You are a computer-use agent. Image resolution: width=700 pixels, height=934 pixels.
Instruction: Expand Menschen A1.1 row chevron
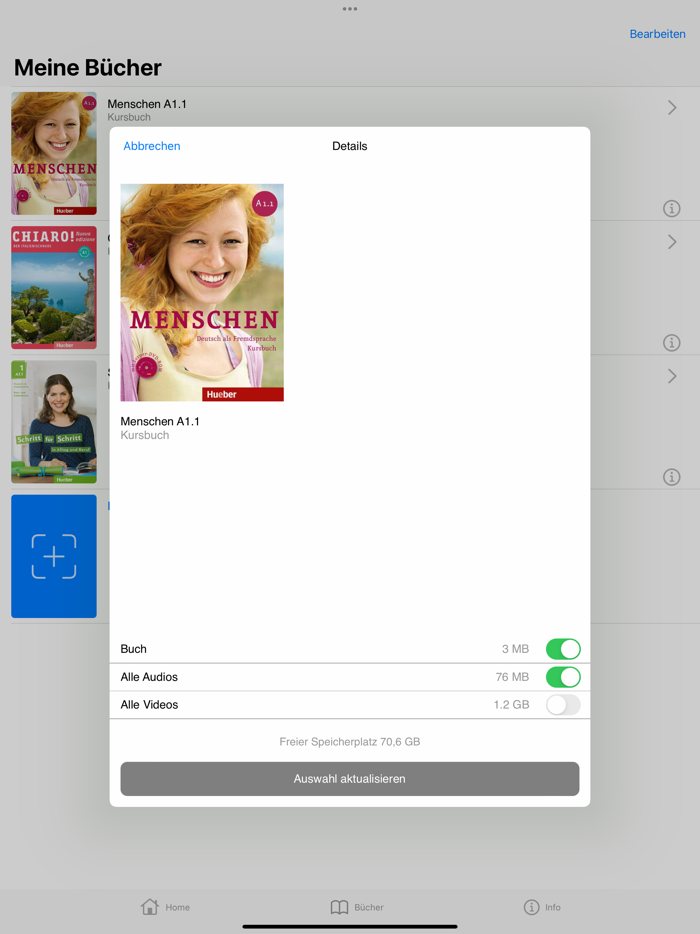click(x=672, y=108)
